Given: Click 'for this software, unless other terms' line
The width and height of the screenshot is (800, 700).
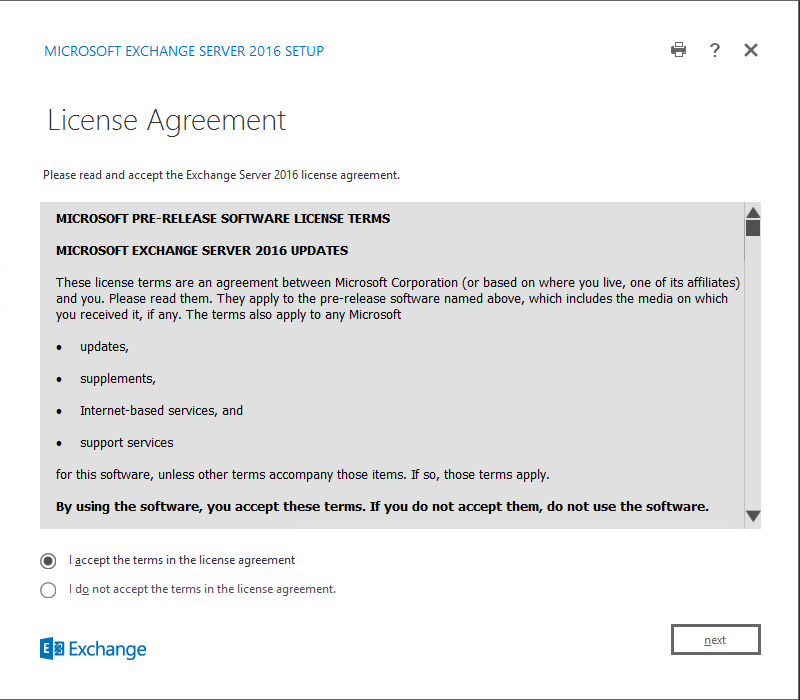Looking at the screenshot, I should (x=303, y=475).
